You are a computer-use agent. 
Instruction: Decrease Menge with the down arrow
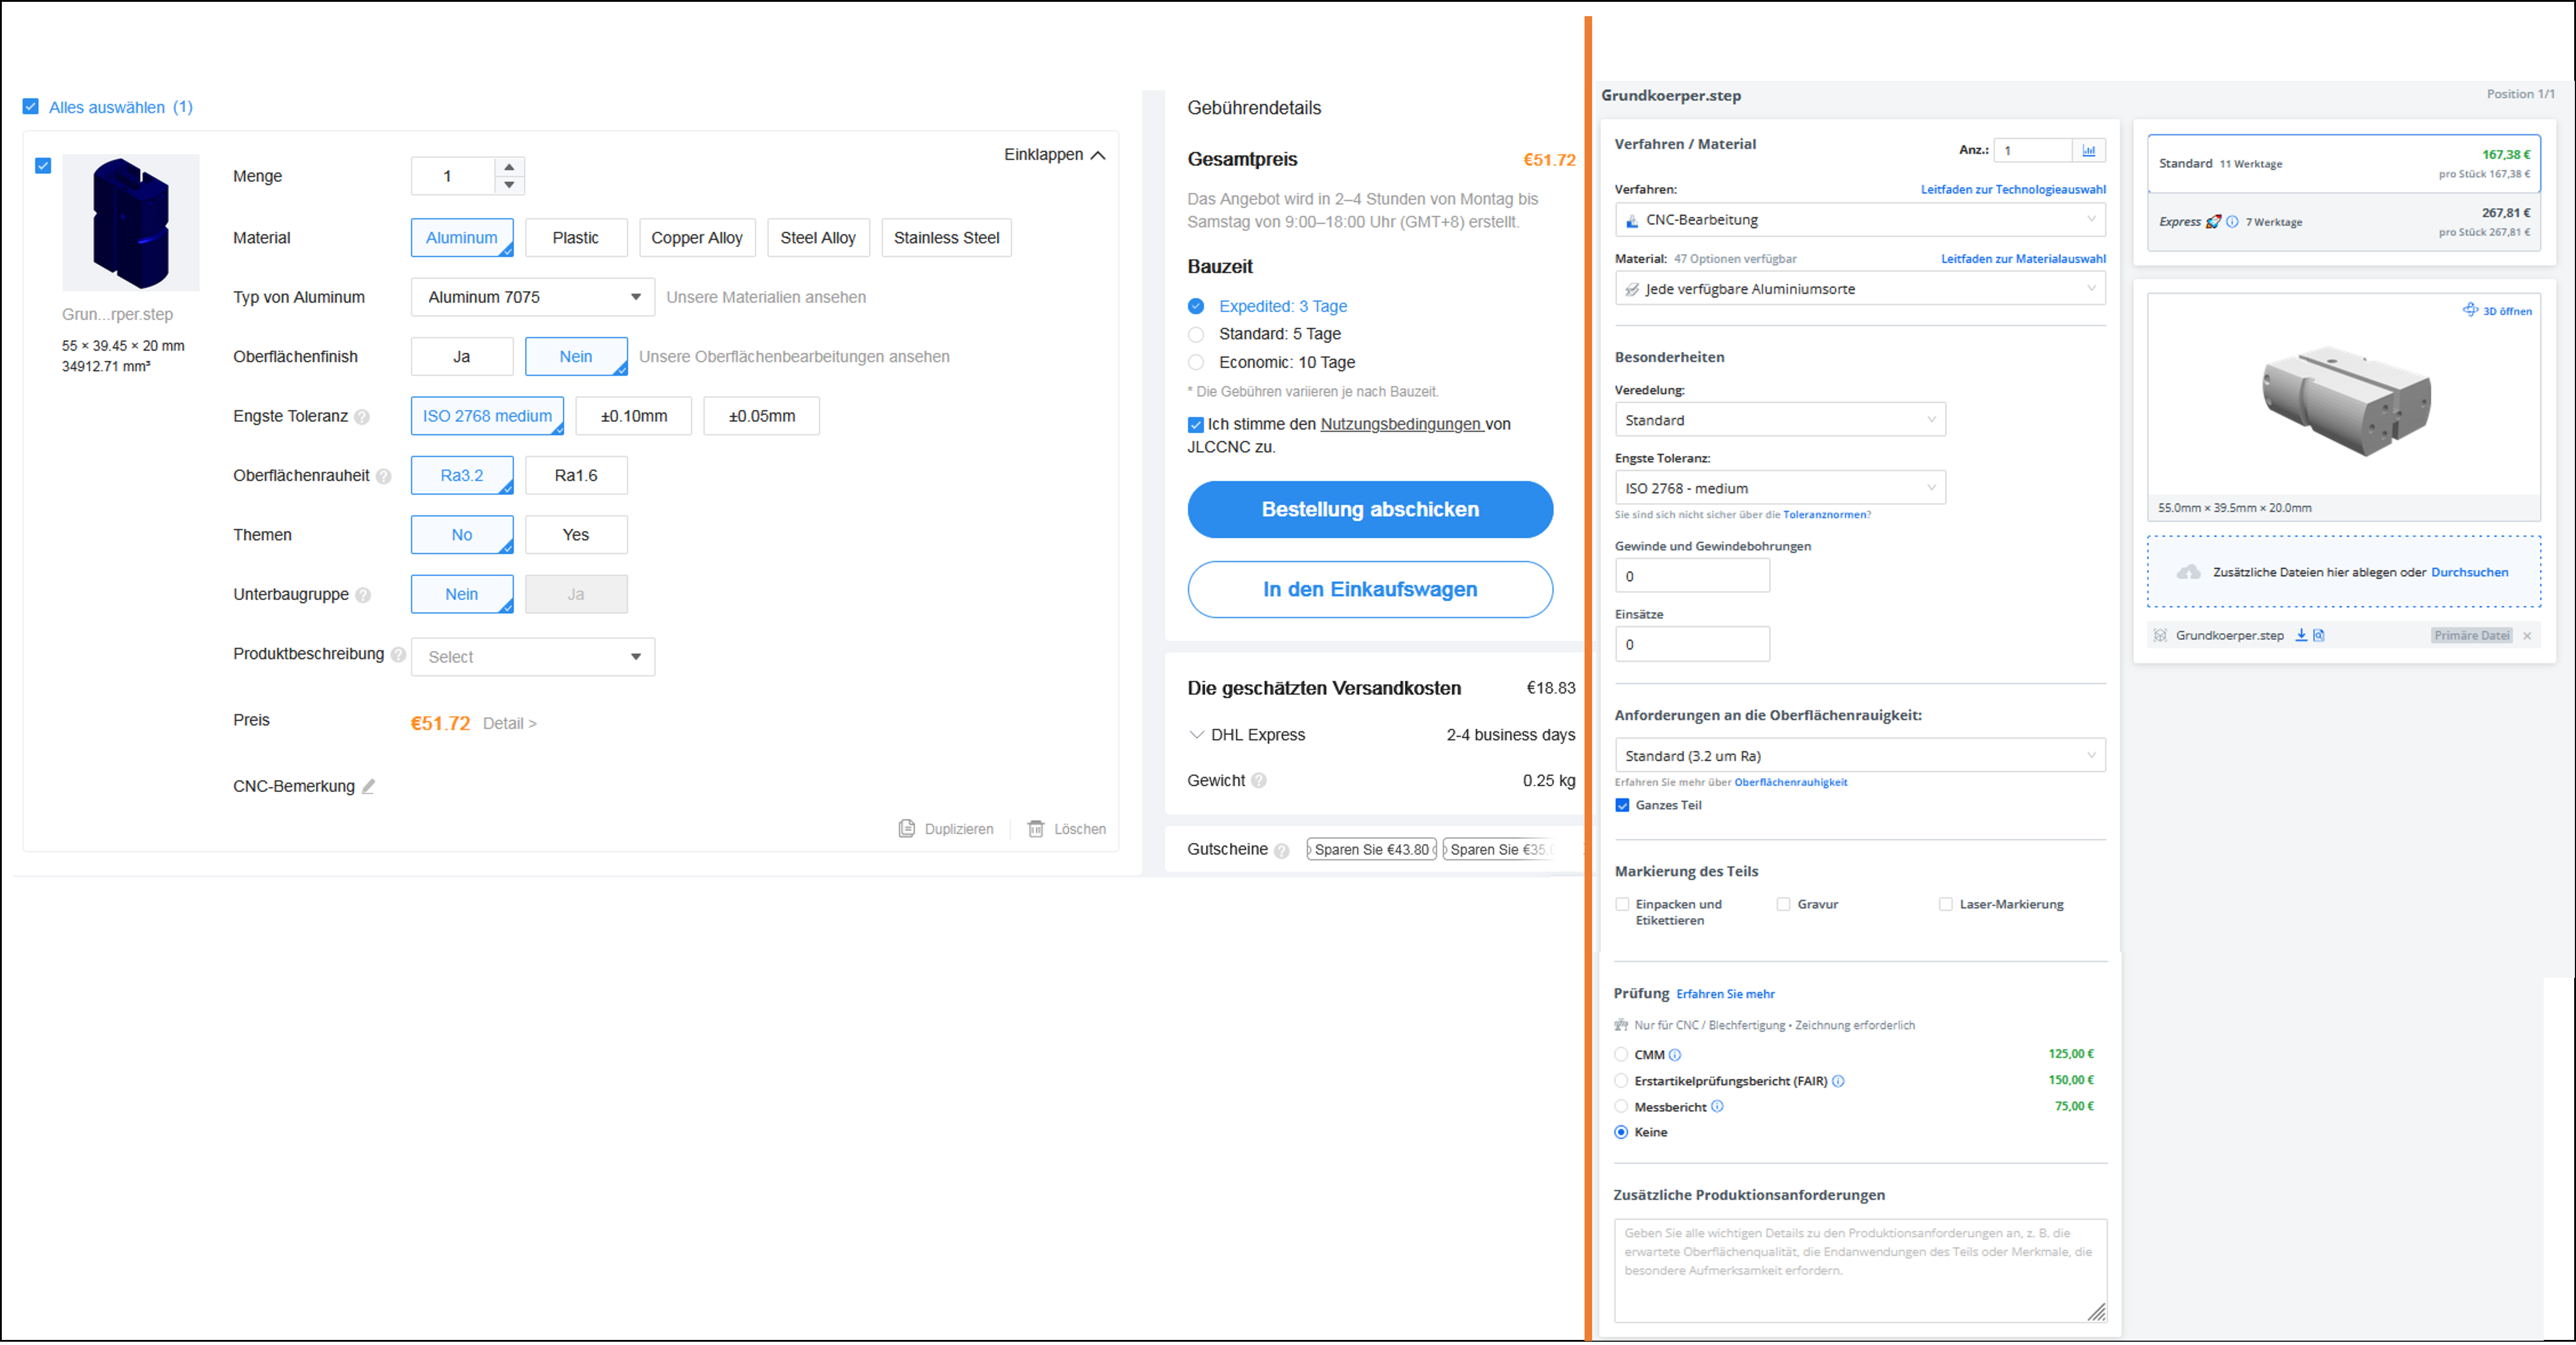click(x=509, y=185)
